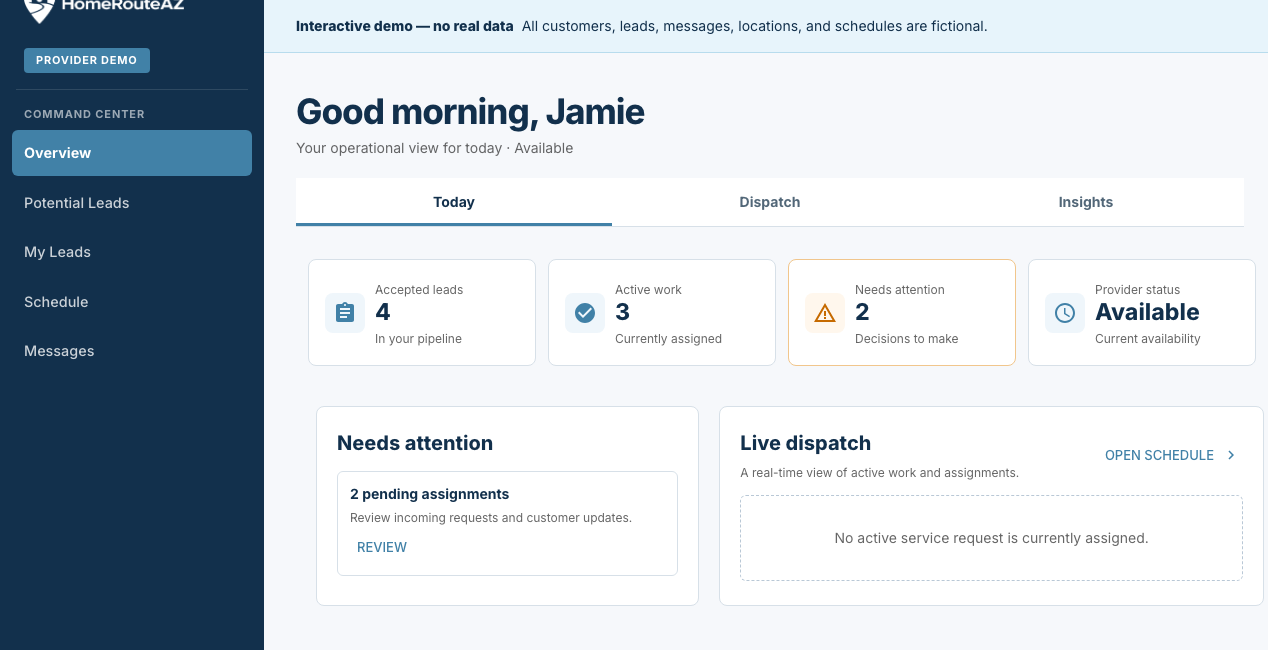This screenshot has height=650, width=1268.
Task: Open the Overview page in sidebar
Action: pos(132,153)
